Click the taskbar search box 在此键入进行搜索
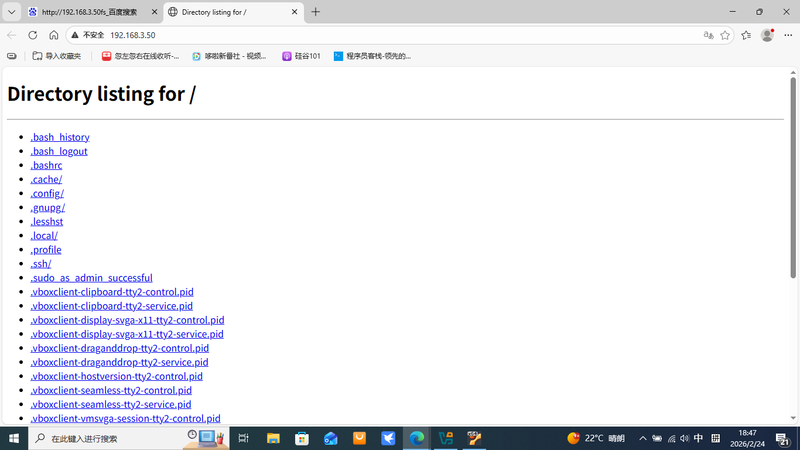 click(x=128, y=438)
